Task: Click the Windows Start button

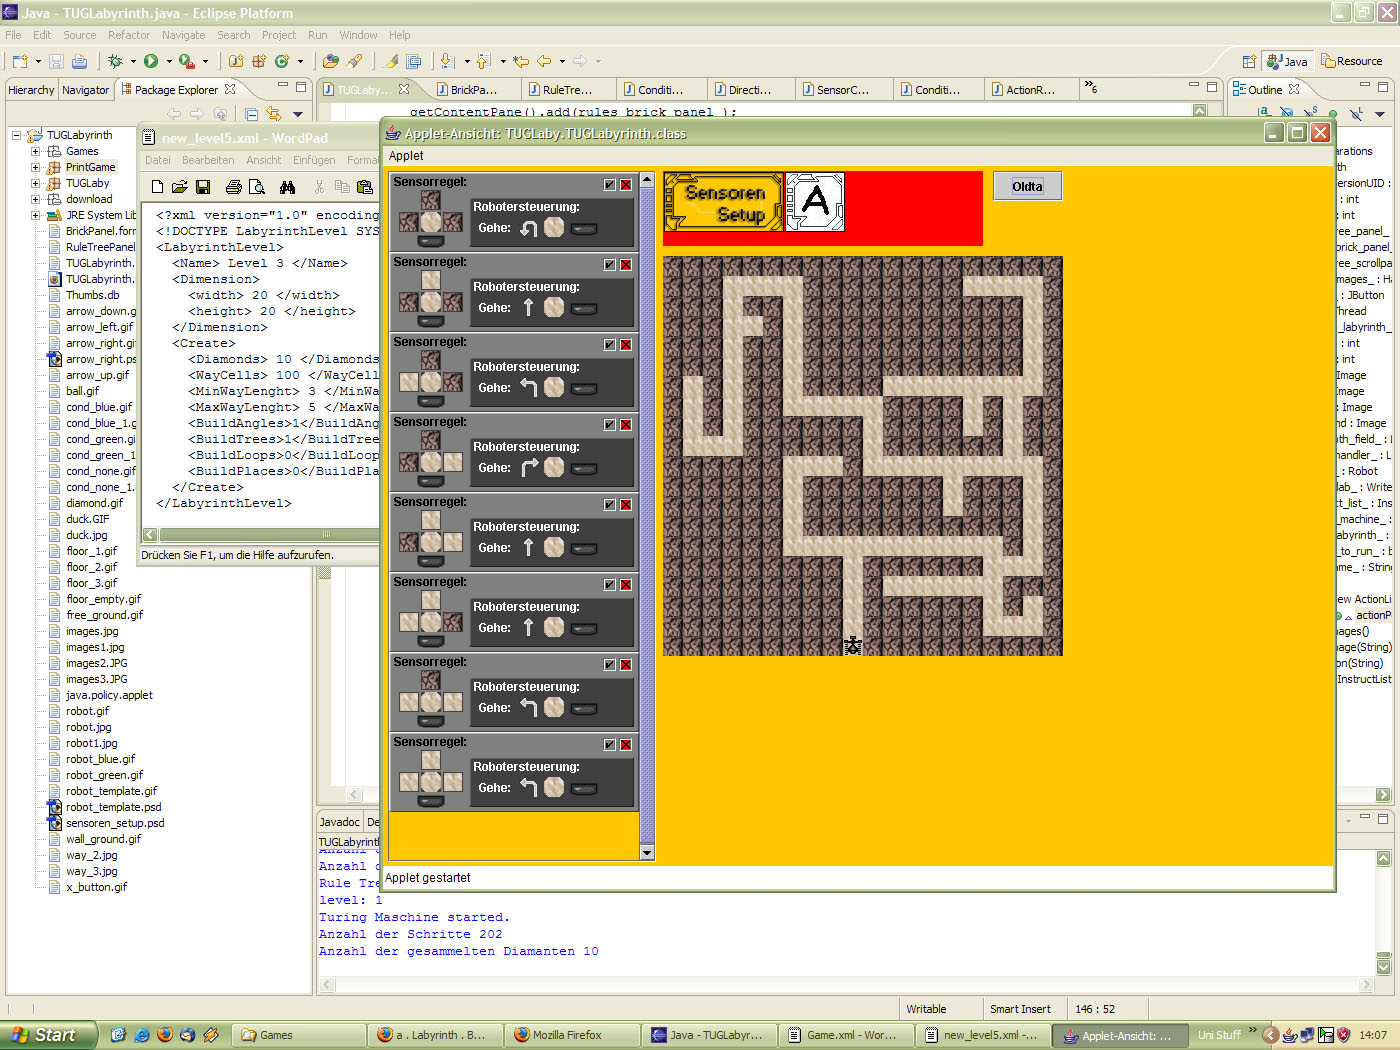Action: pyautogui.click(x=47, y=1035)
